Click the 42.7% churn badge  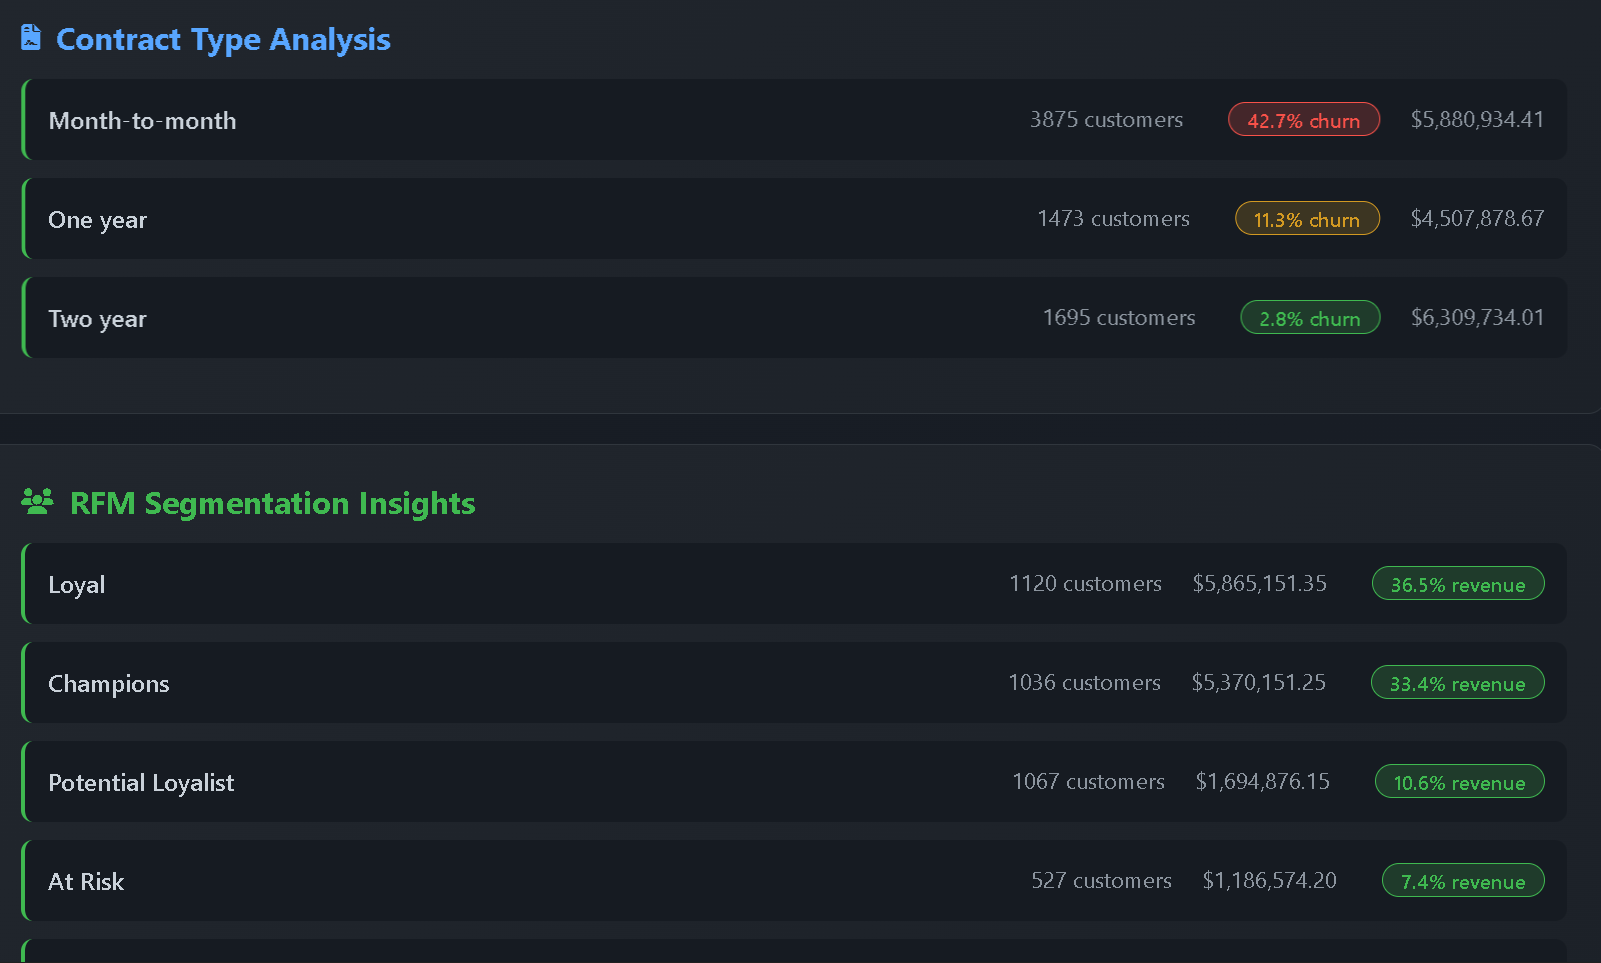1303,119
